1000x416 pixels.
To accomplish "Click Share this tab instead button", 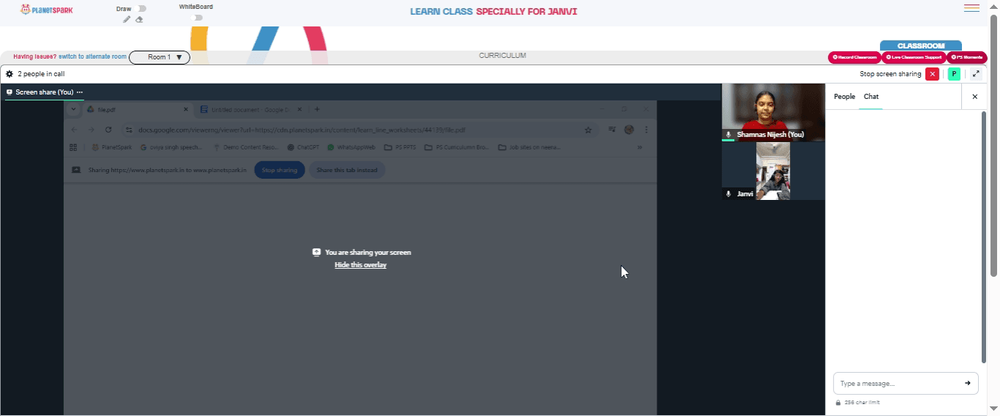I will tap(347, 170).
